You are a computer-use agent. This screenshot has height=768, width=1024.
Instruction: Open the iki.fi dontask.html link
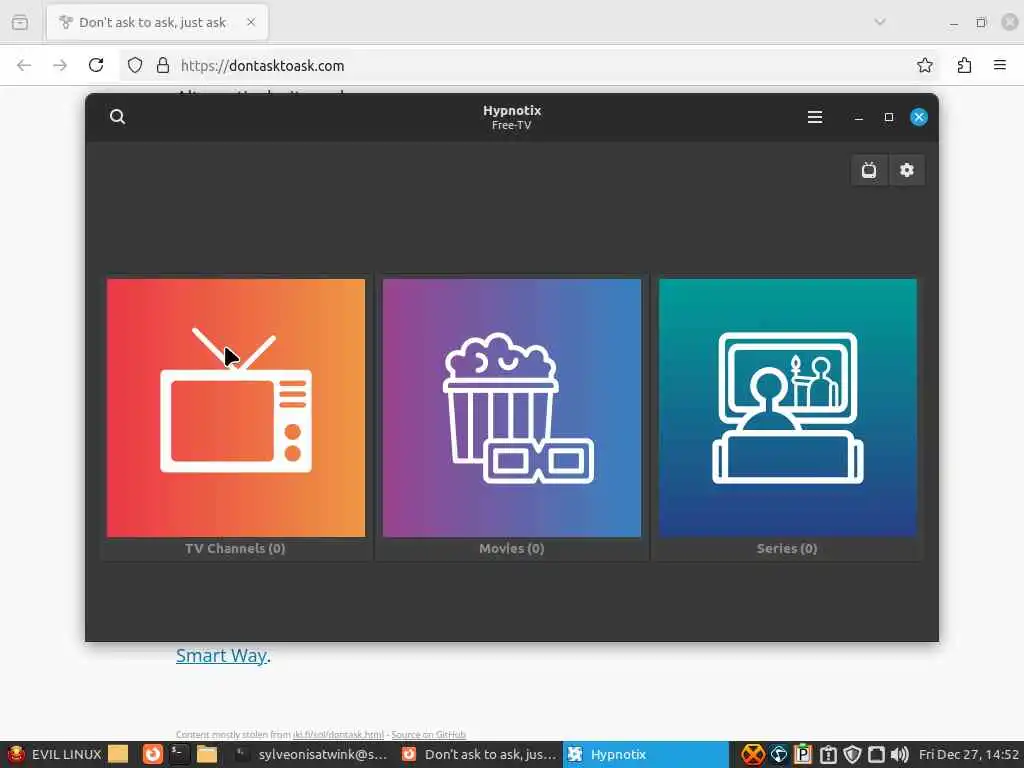338,735
